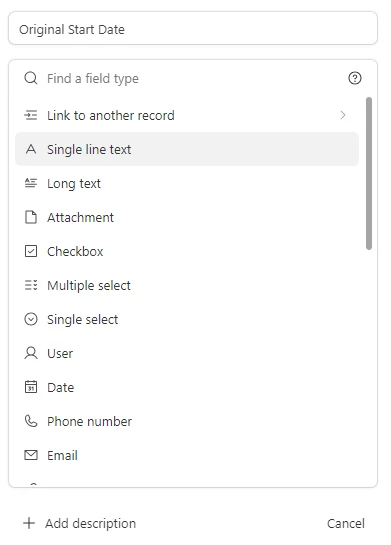Image resolution: width=391 pixels, height=545 pixels.
Task: Click the Long text icon
Action: coord(31,183)
